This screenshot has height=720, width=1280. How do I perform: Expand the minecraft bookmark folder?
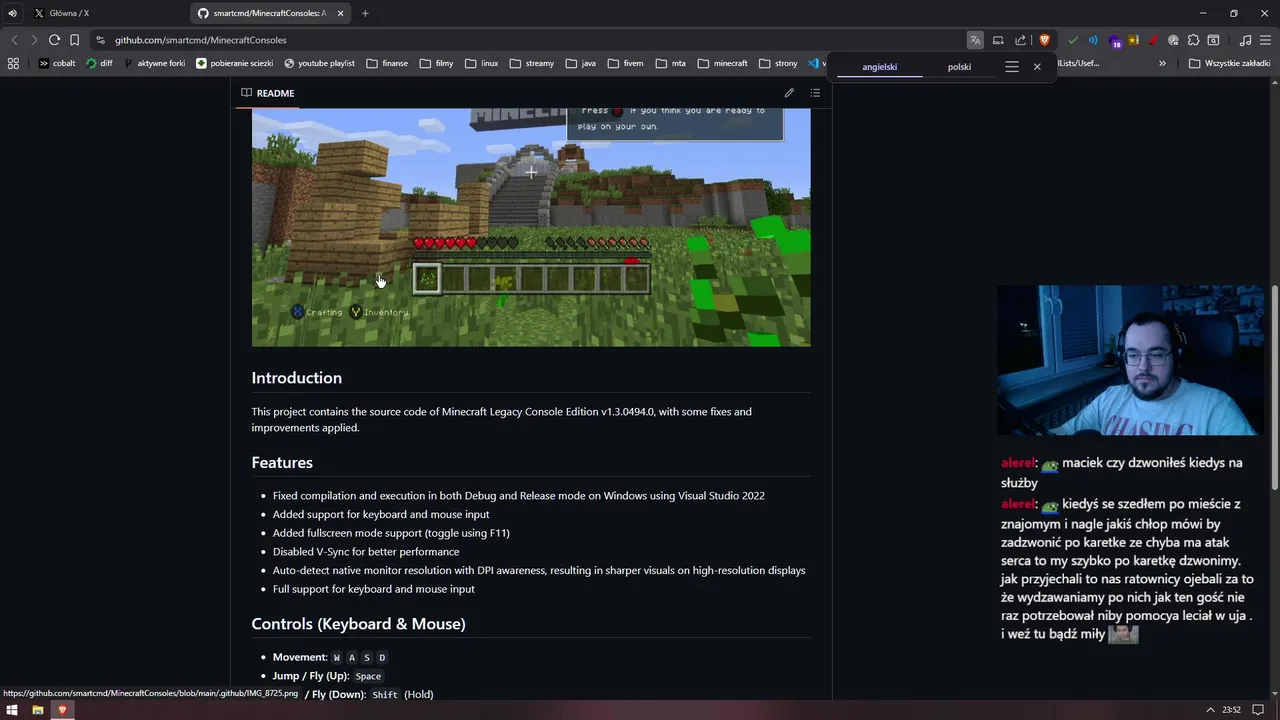723,63
